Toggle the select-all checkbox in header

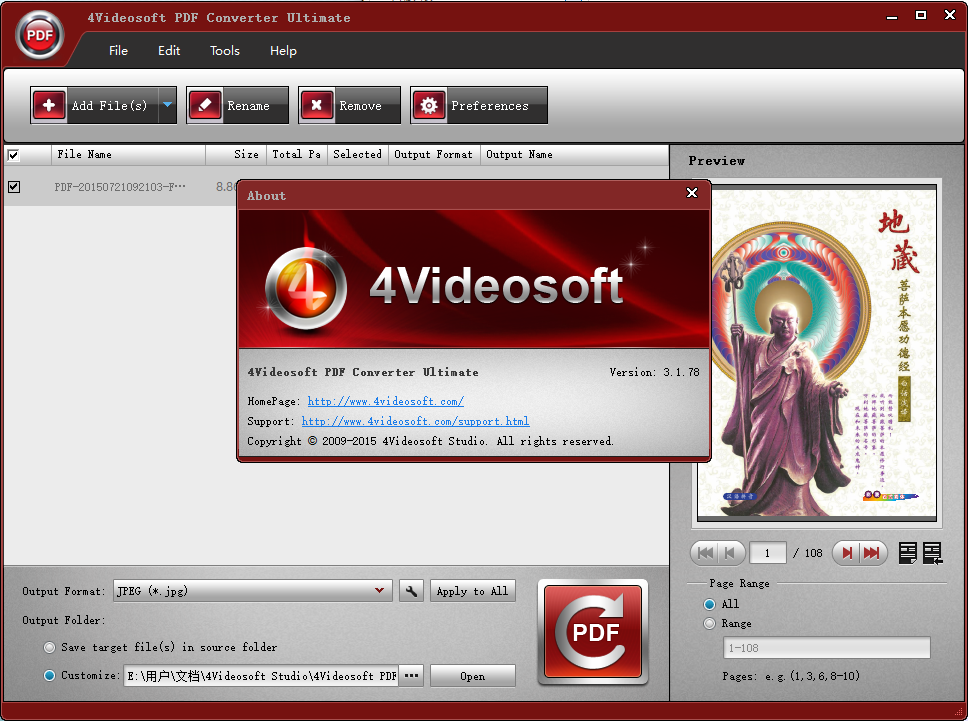click(13, 155)
